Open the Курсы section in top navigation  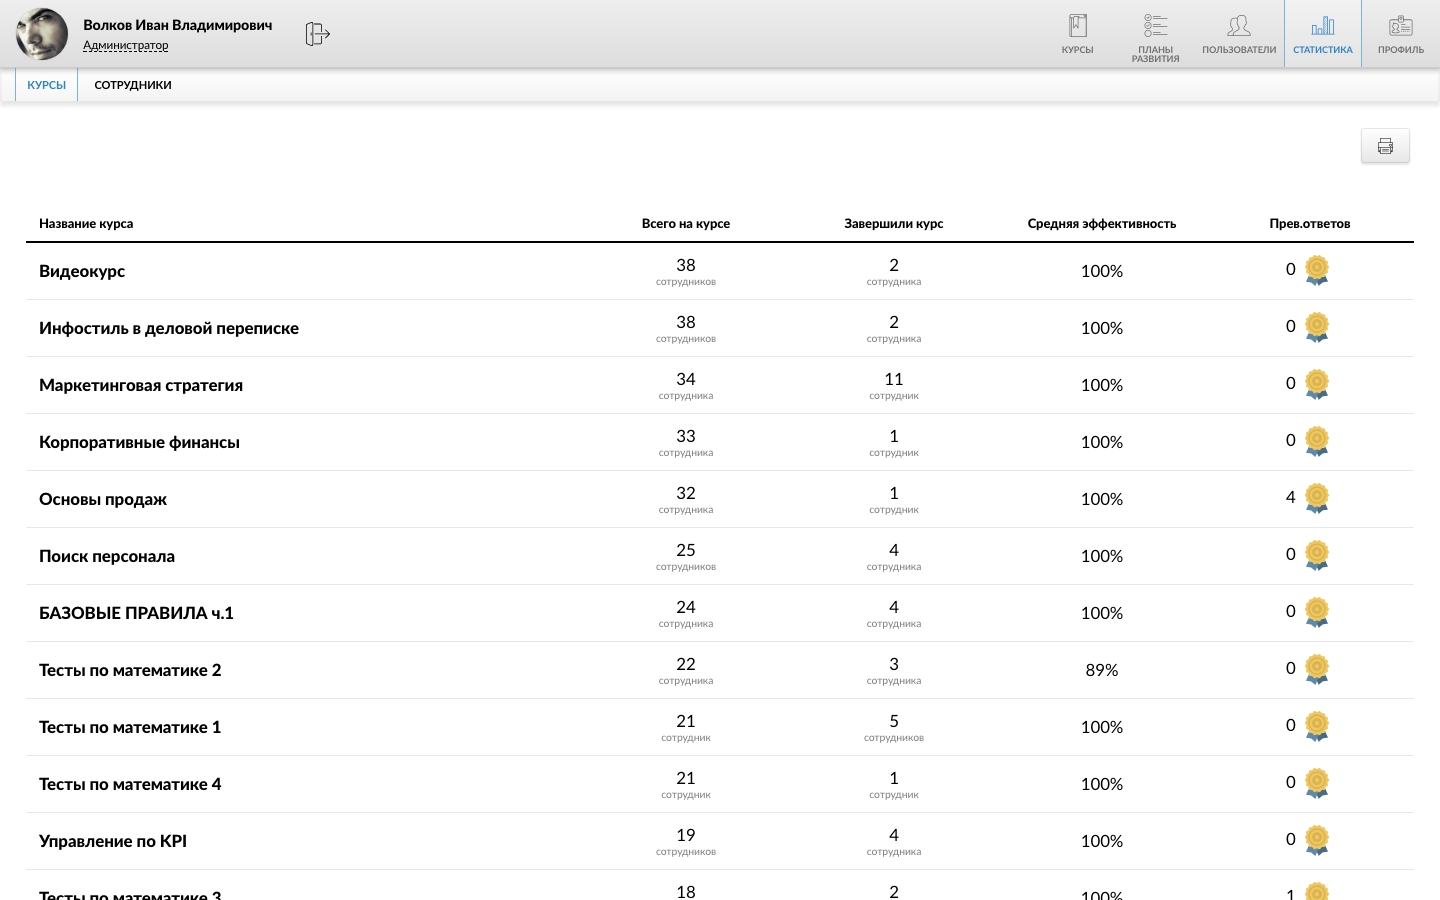pos(1077,33)
